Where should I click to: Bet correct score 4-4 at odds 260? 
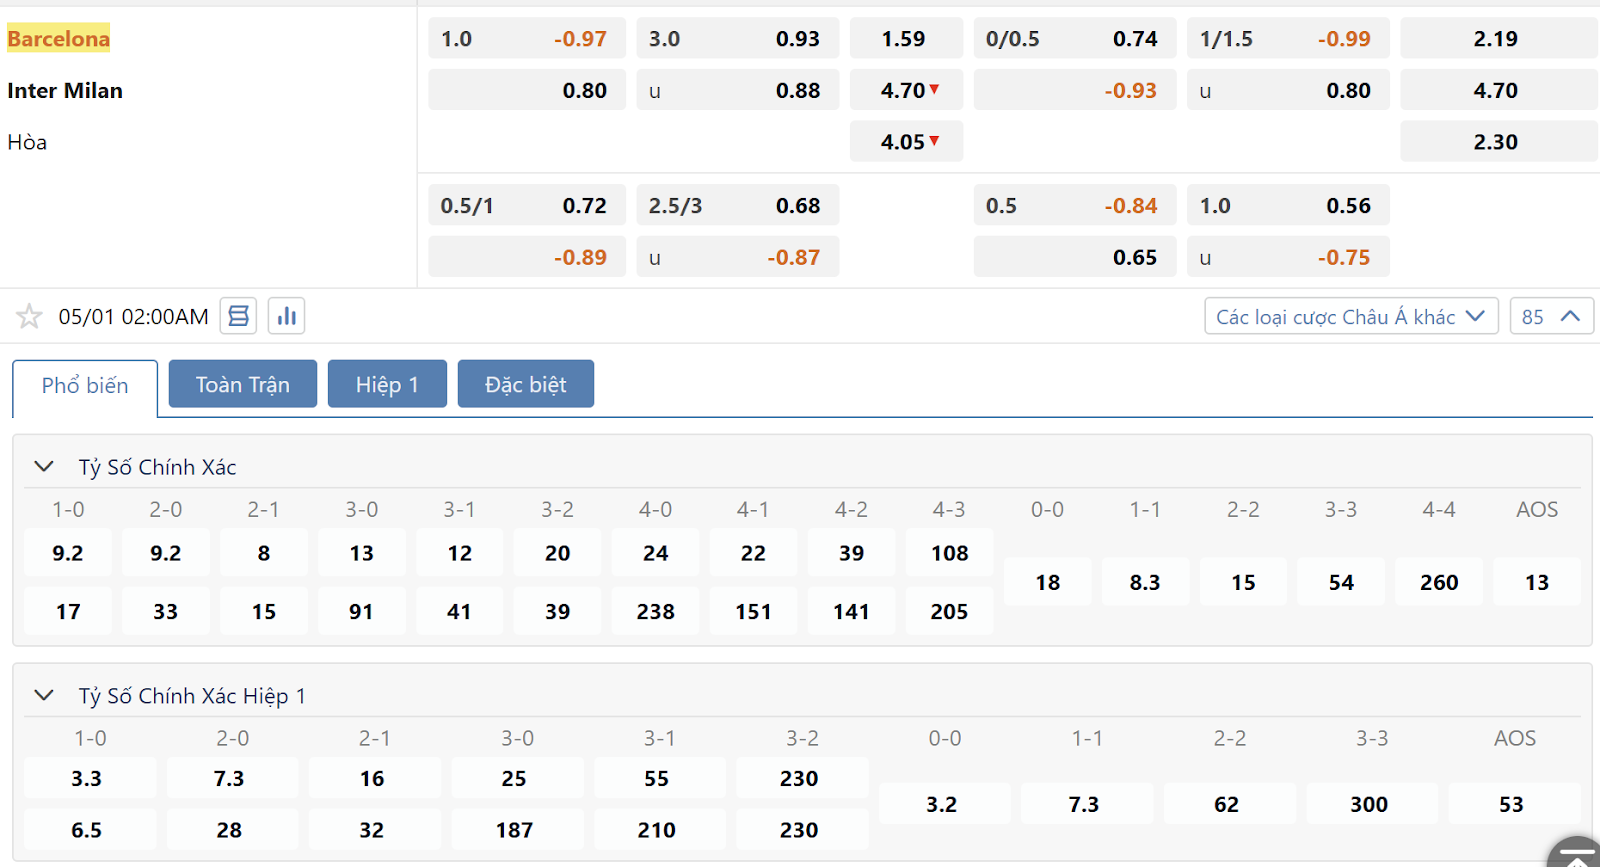click(1439, 582)
